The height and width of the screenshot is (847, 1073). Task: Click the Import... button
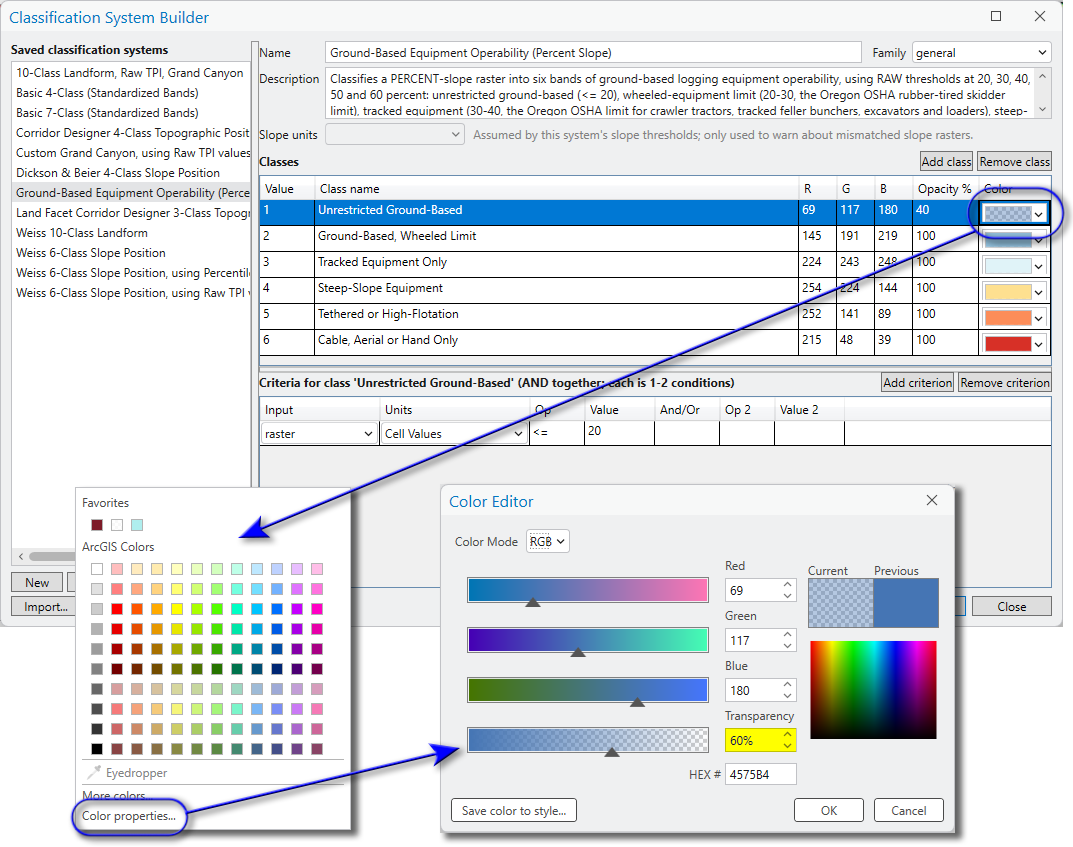[x=46, y=606]
